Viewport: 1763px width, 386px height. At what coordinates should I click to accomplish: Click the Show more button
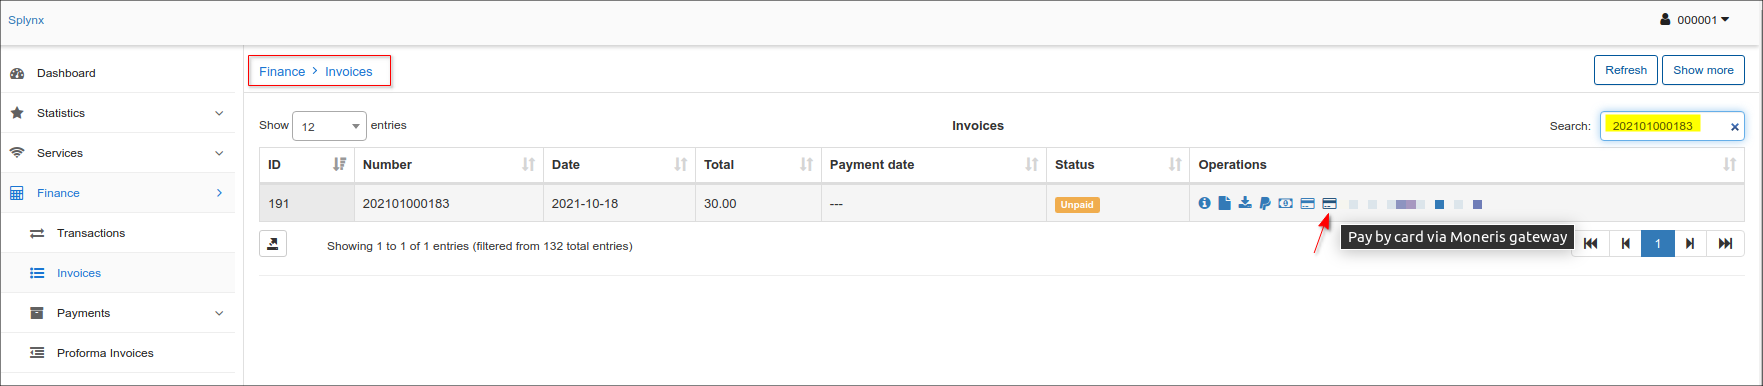pyautogui.click(x=1703, y=70)
